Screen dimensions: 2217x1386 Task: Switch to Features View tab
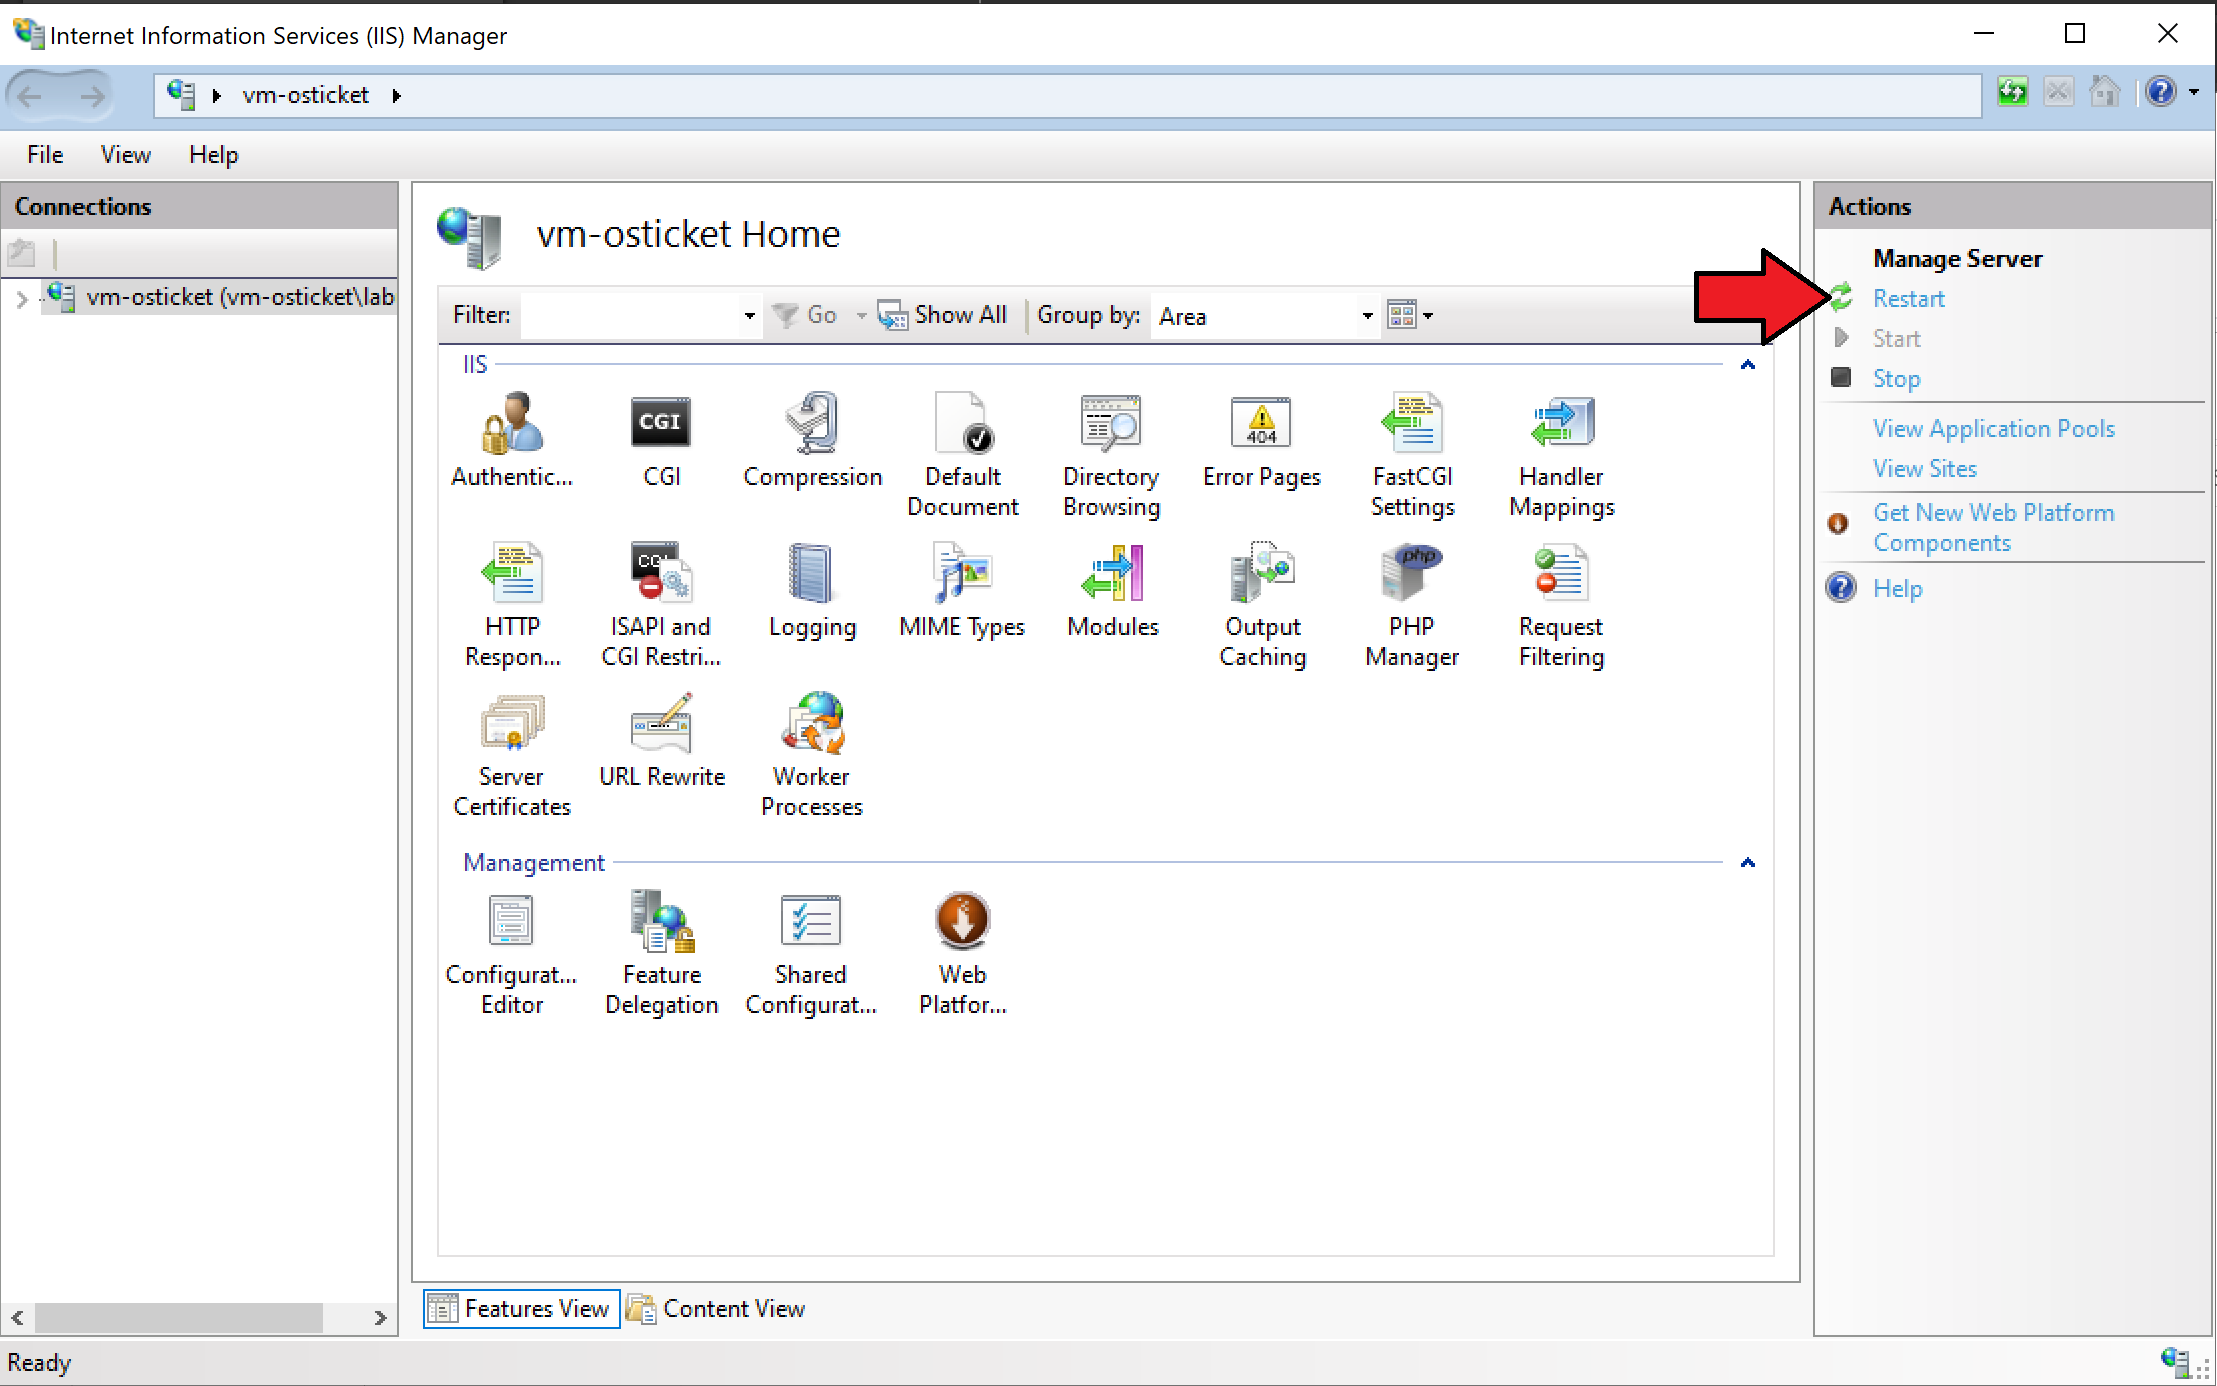tap(520, 1308)
